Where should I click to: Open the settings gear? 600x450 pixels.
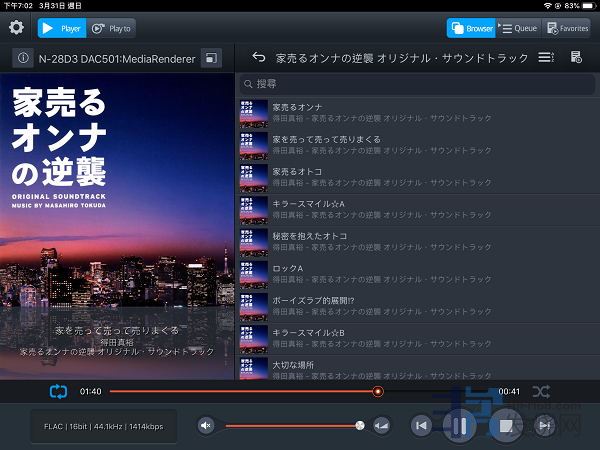[16, 28]
